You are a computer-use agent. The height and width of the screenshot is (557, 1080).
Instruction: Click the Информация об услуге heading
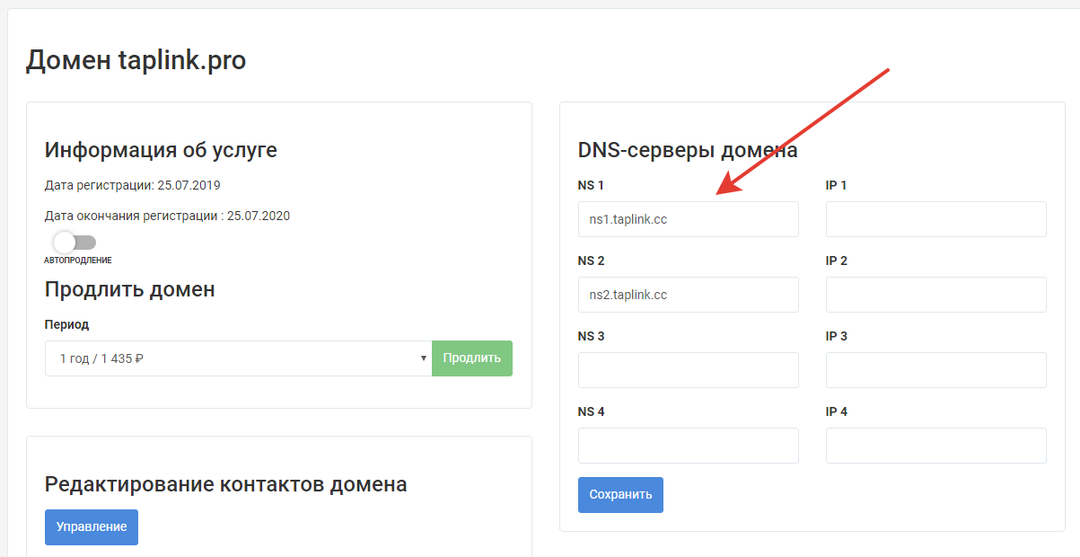point(160,149)
